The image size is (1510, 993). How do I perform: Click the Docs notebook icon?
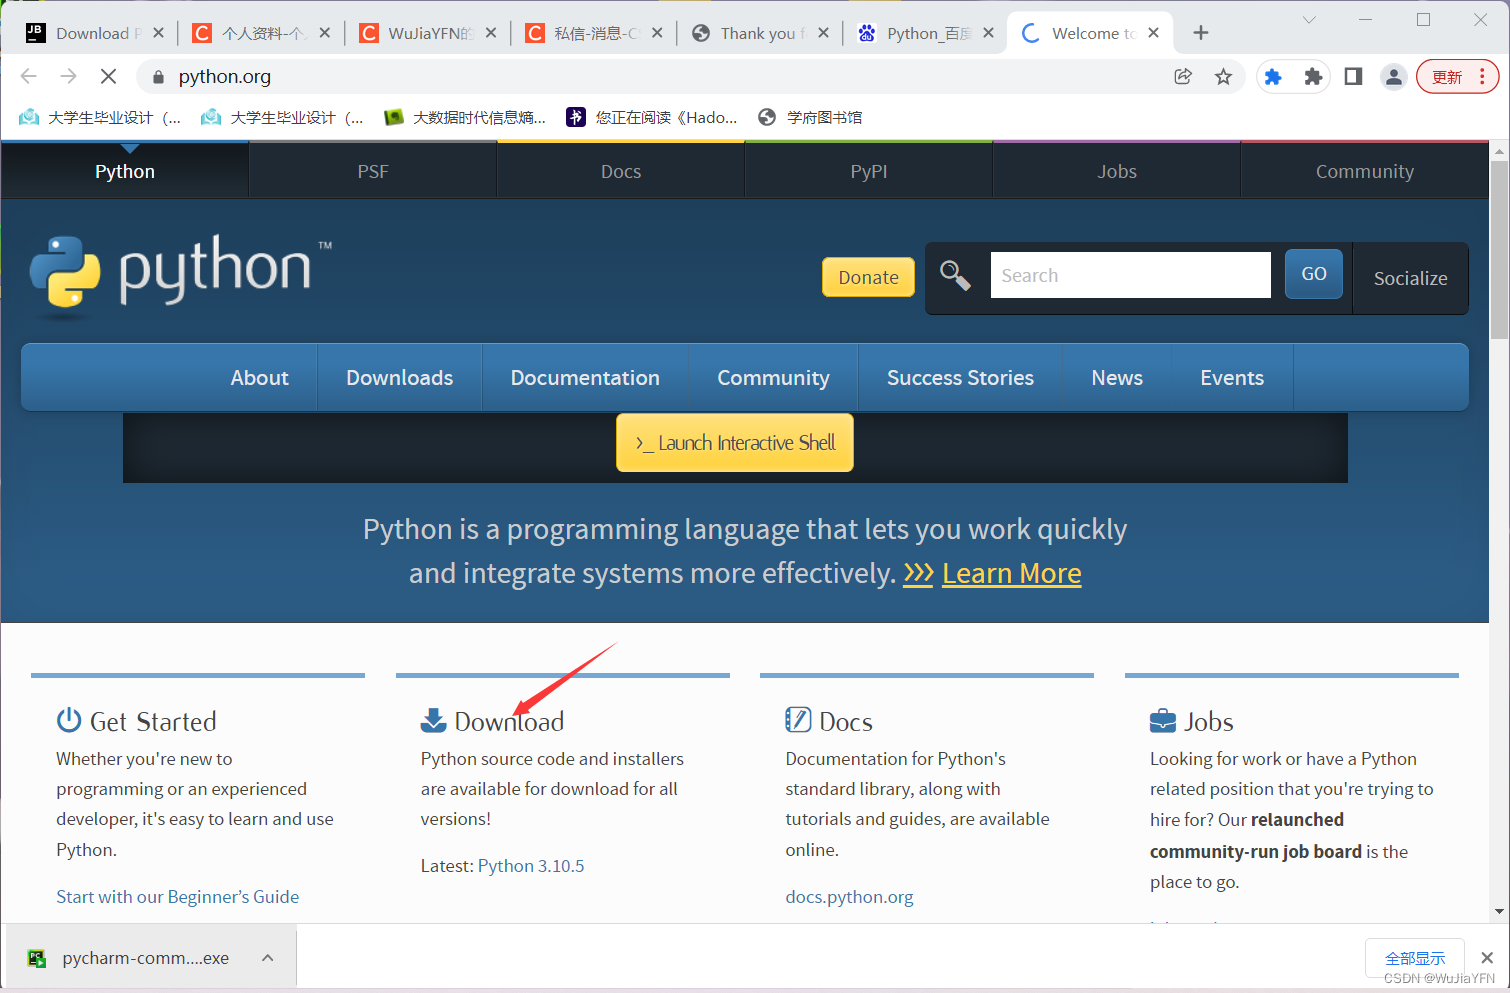point(798,720)
